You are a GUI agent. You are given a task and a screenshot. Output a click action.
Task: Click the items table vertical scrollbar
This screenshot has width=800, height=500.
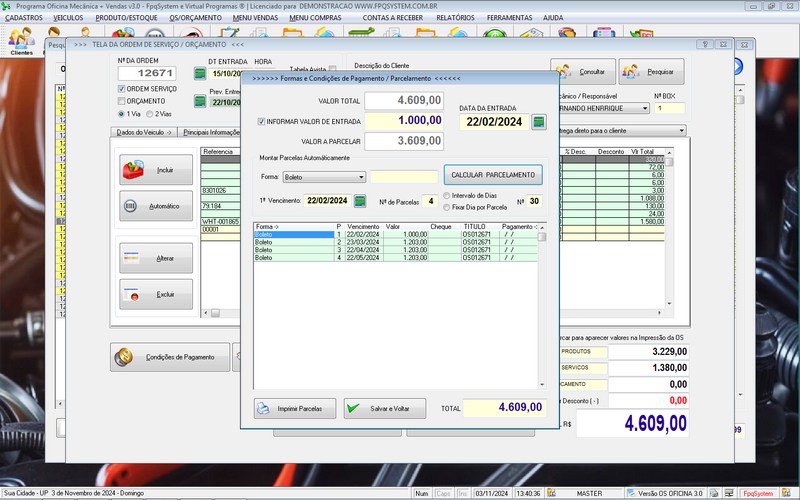pyautogui.click(x=669, y=228)
